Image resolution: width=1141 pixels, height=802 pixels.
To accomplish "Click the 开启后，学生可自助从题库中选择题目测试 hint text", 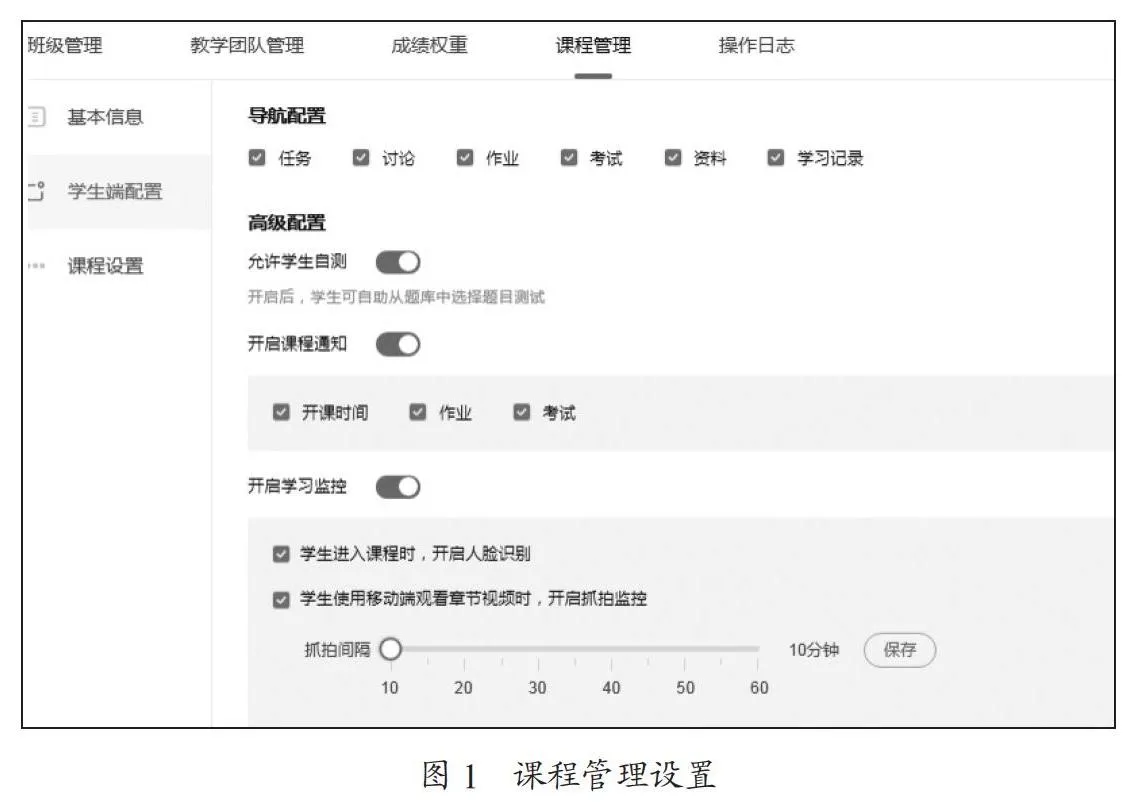I will click(397, 297).
